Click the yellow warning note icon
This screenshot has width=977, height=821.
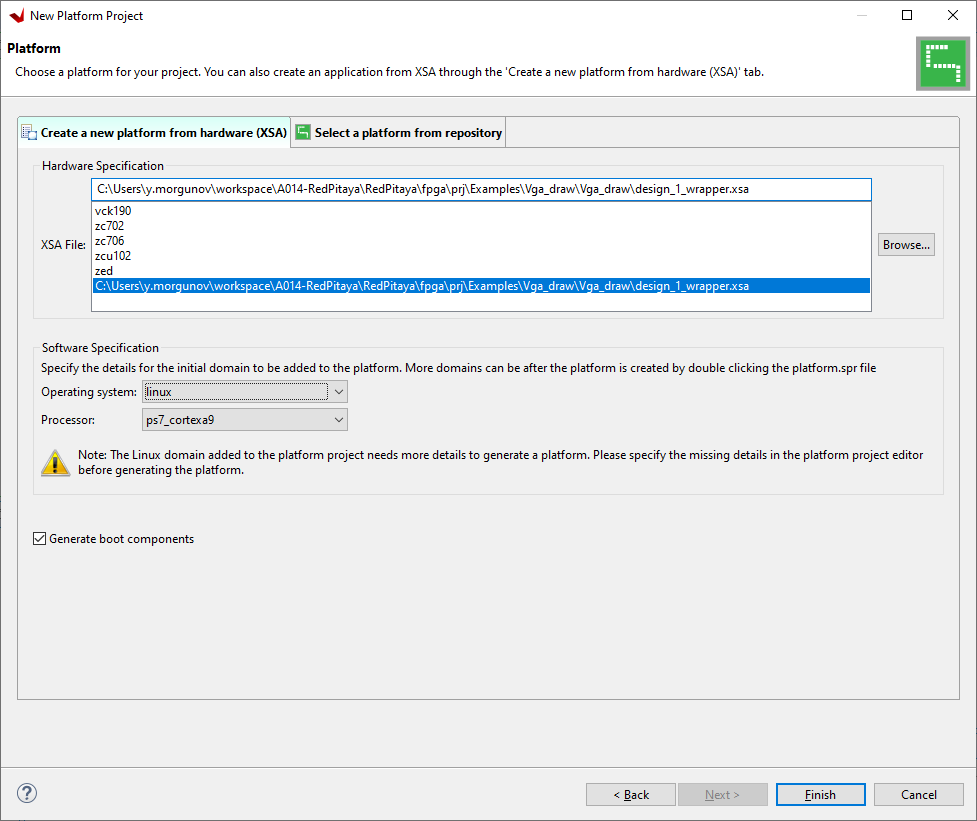click(x=55, y=463)
